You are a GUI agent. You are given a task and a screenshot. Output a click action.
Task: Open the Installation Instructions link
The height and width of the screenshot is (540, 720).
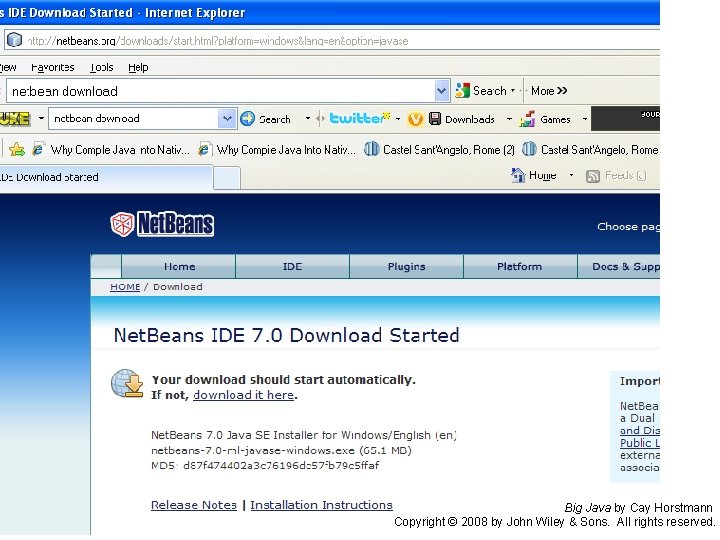[321, 505]
